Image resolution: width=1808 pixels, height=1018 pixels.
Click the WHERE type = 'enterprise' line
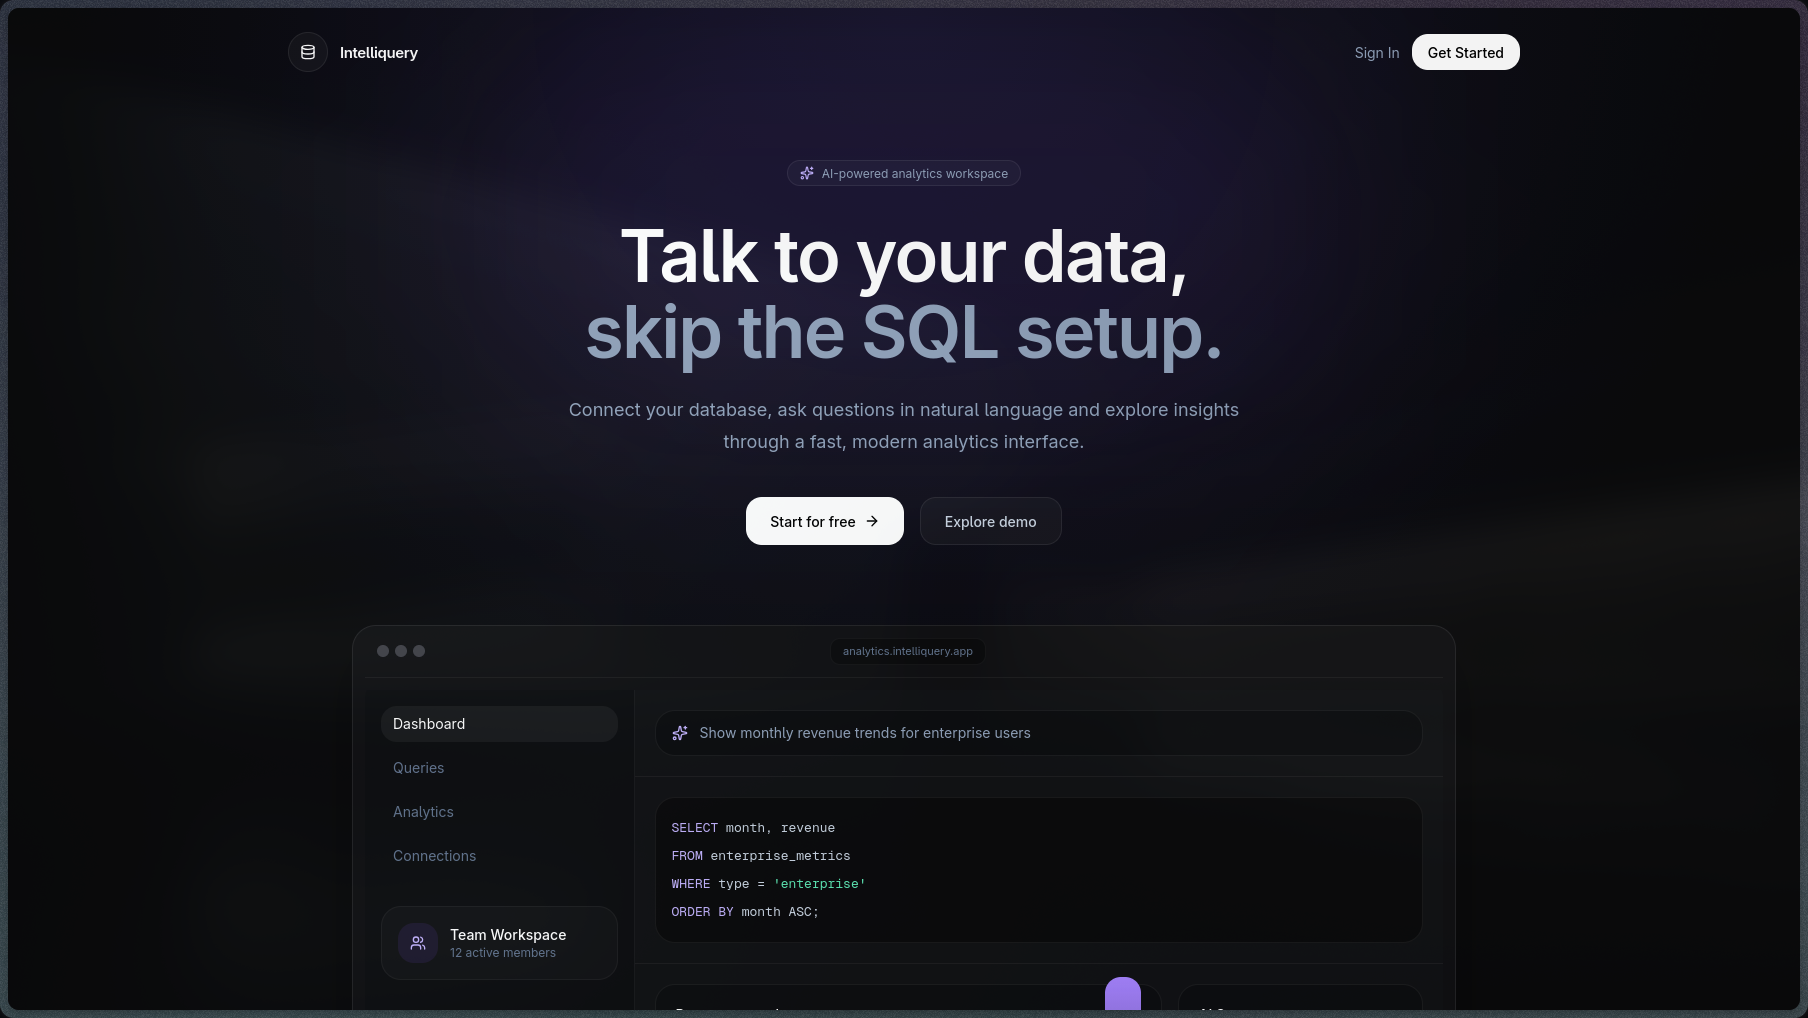tap(769, 884)
